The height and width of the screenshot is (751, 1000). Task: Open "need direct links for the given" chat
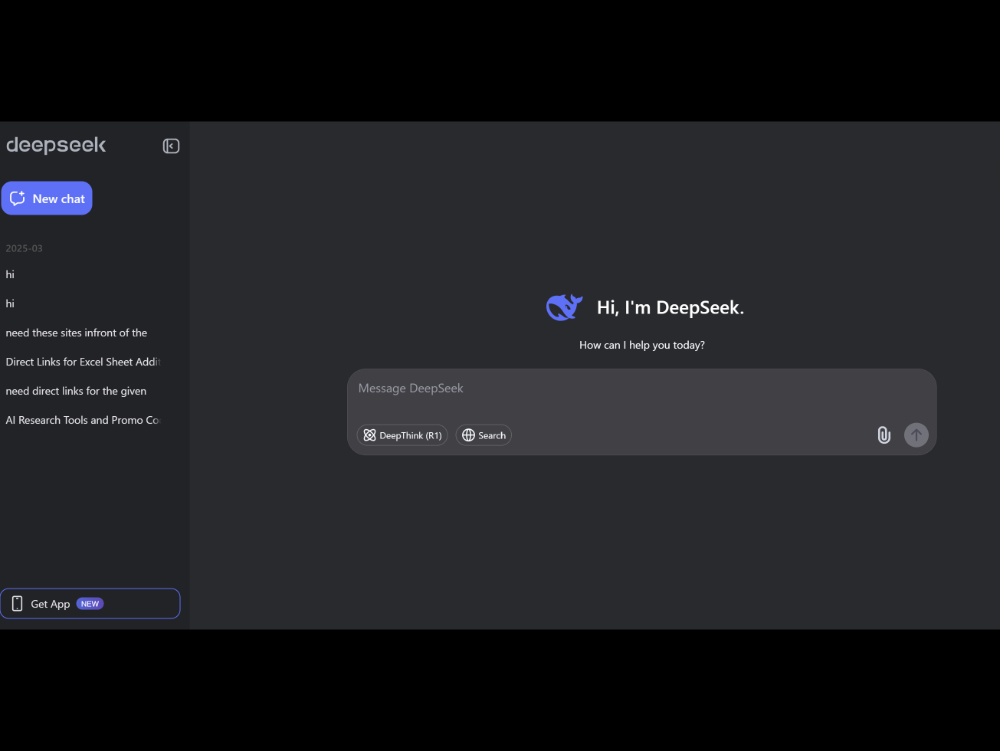pyautogui.click(x=76, y=391)
